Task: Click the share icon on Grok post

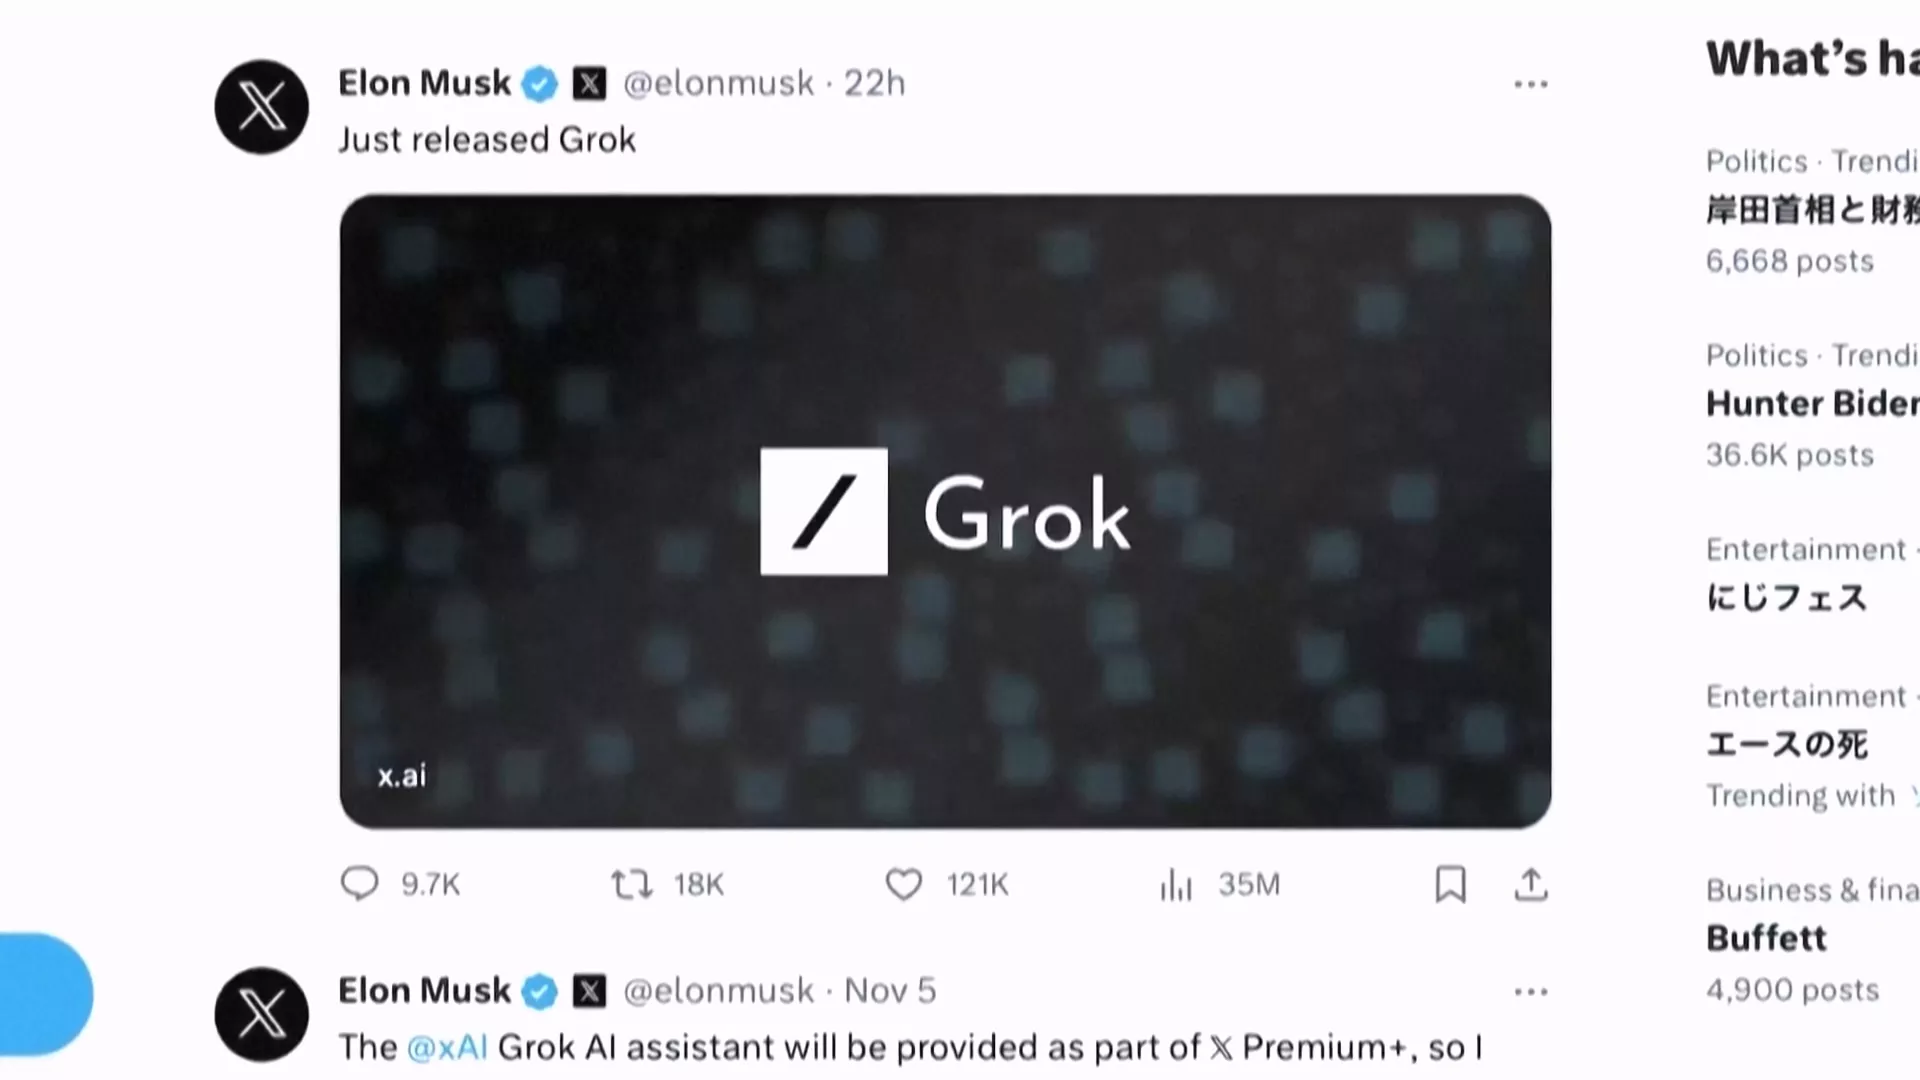Action: coord(1531,884)
